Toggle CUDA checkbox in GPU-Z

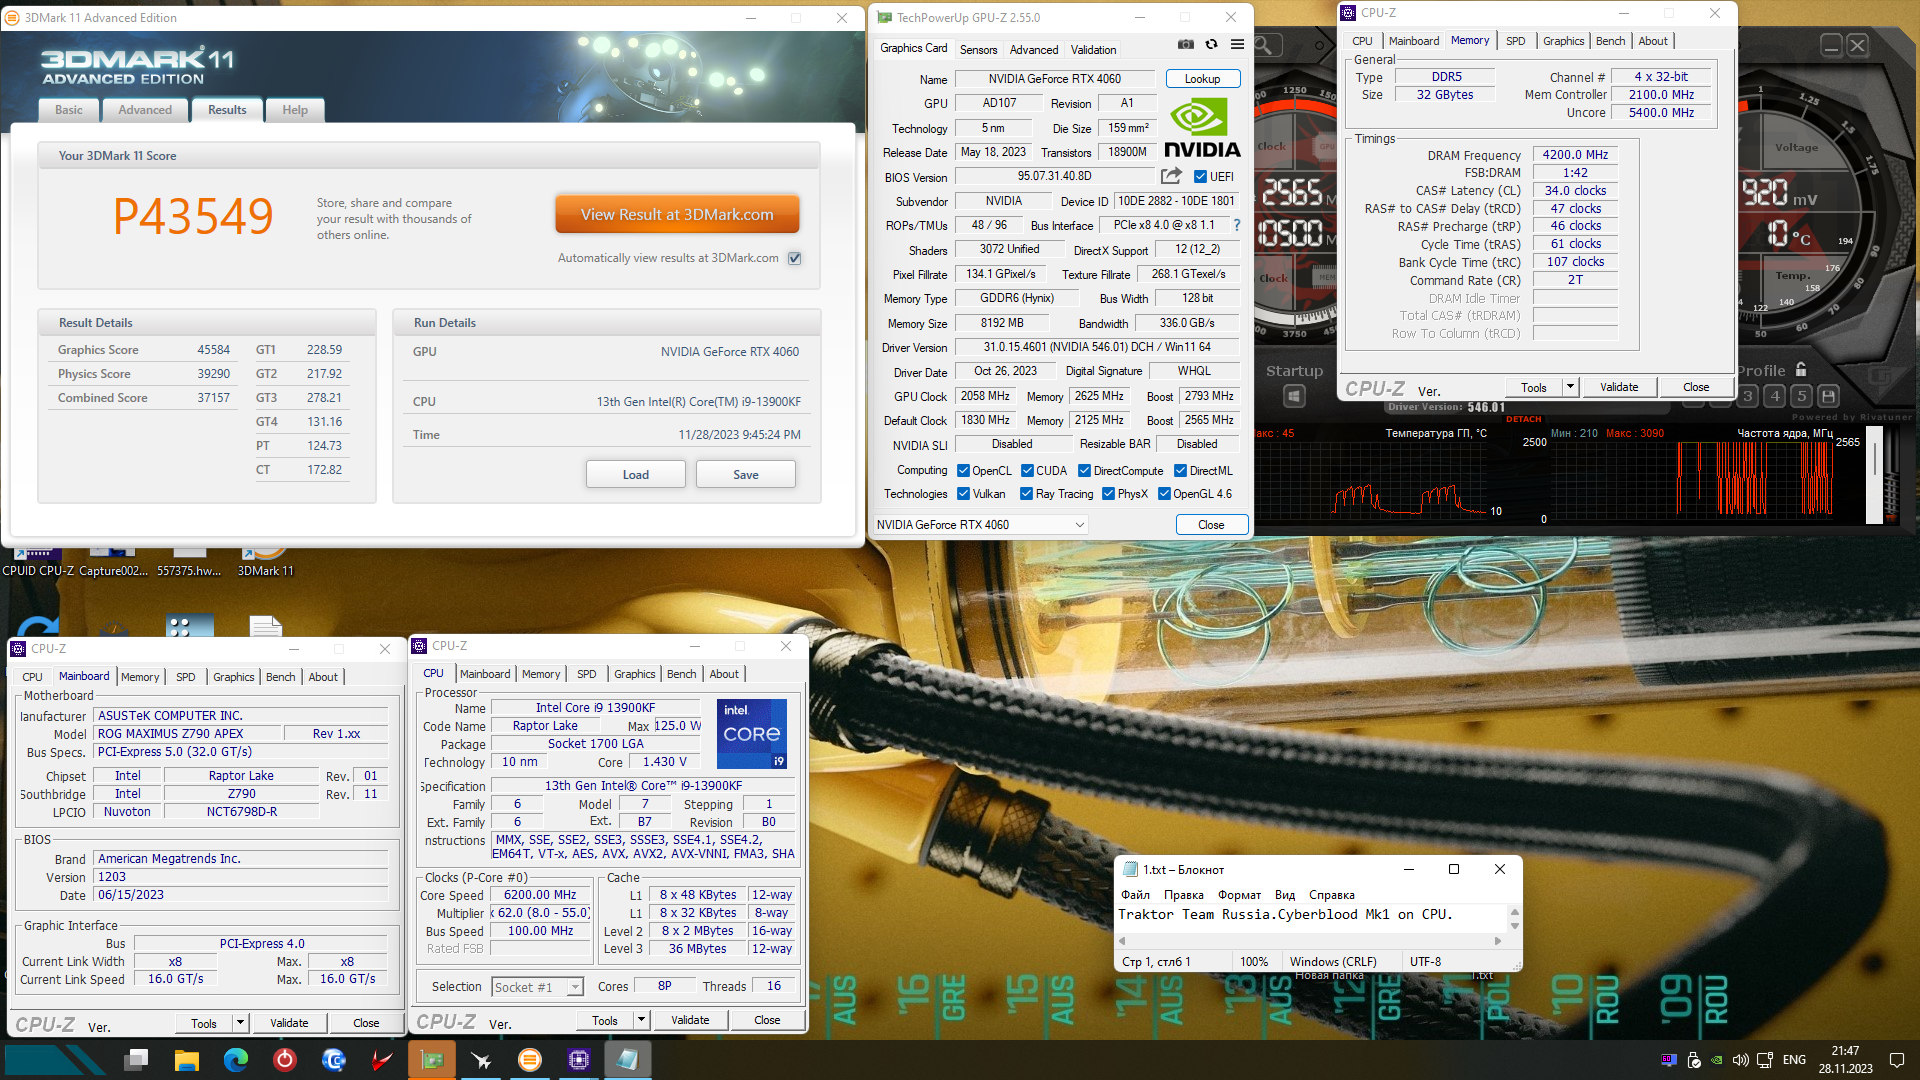[1027, 471]
